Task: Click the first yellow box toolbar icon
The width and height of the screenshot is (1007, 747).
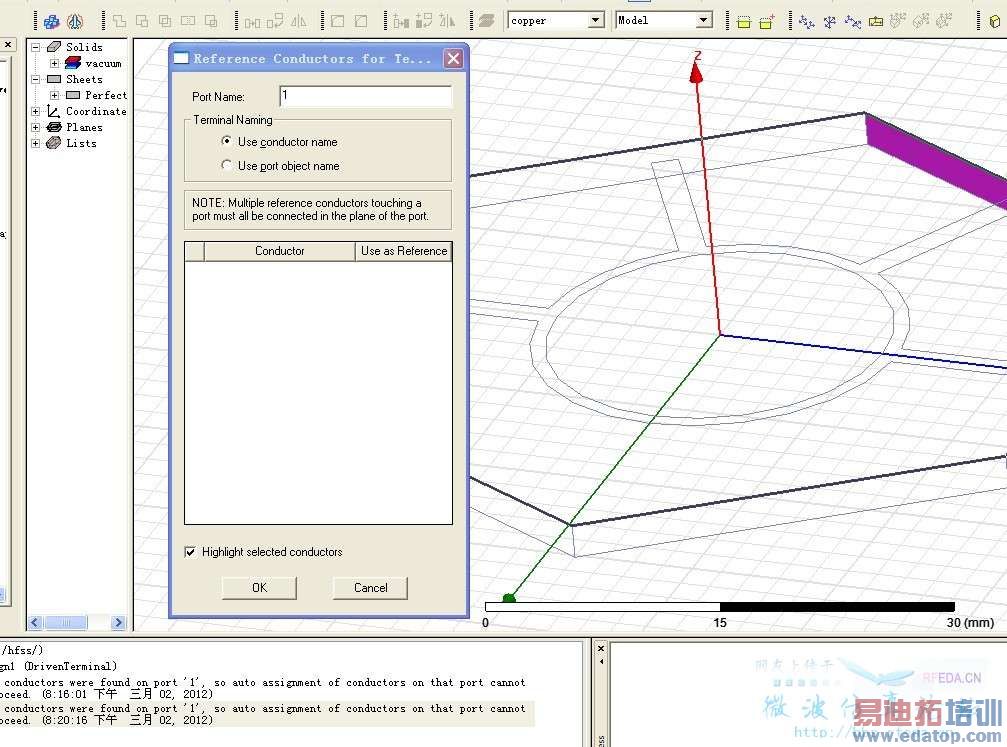Action: coord(744,20)
